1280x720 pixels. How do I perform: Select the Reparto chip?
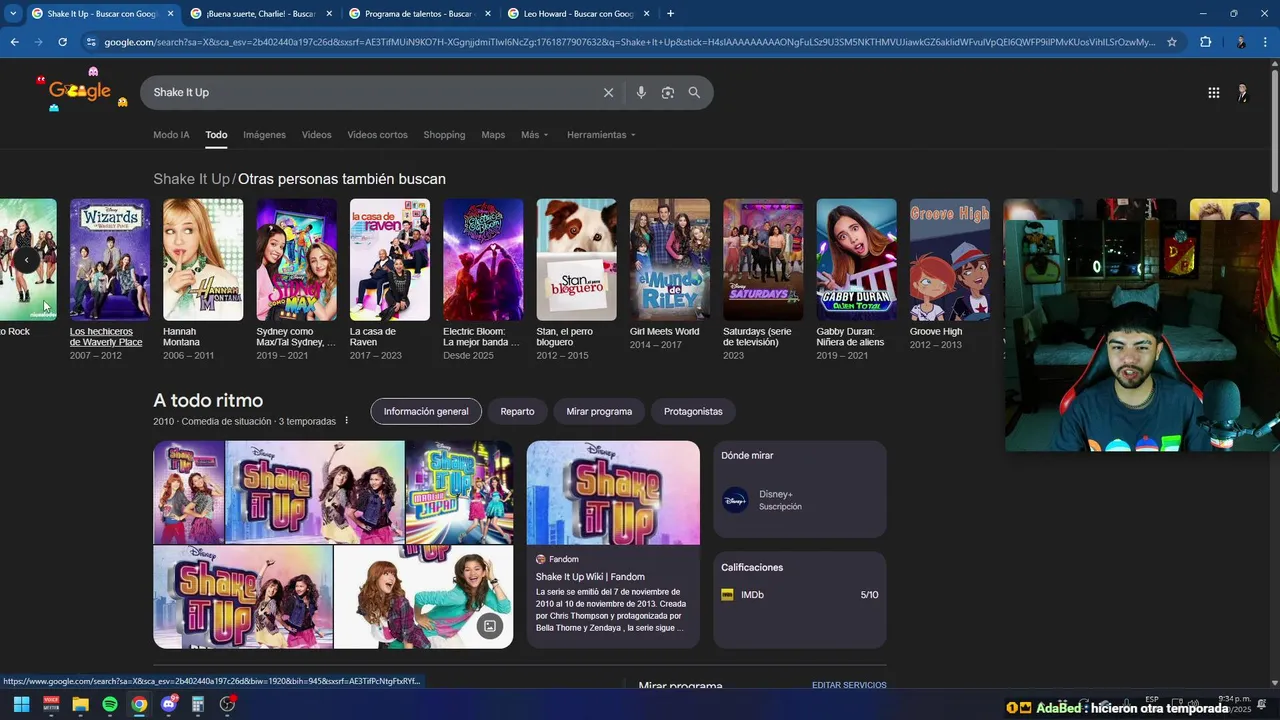pos(517,411)
